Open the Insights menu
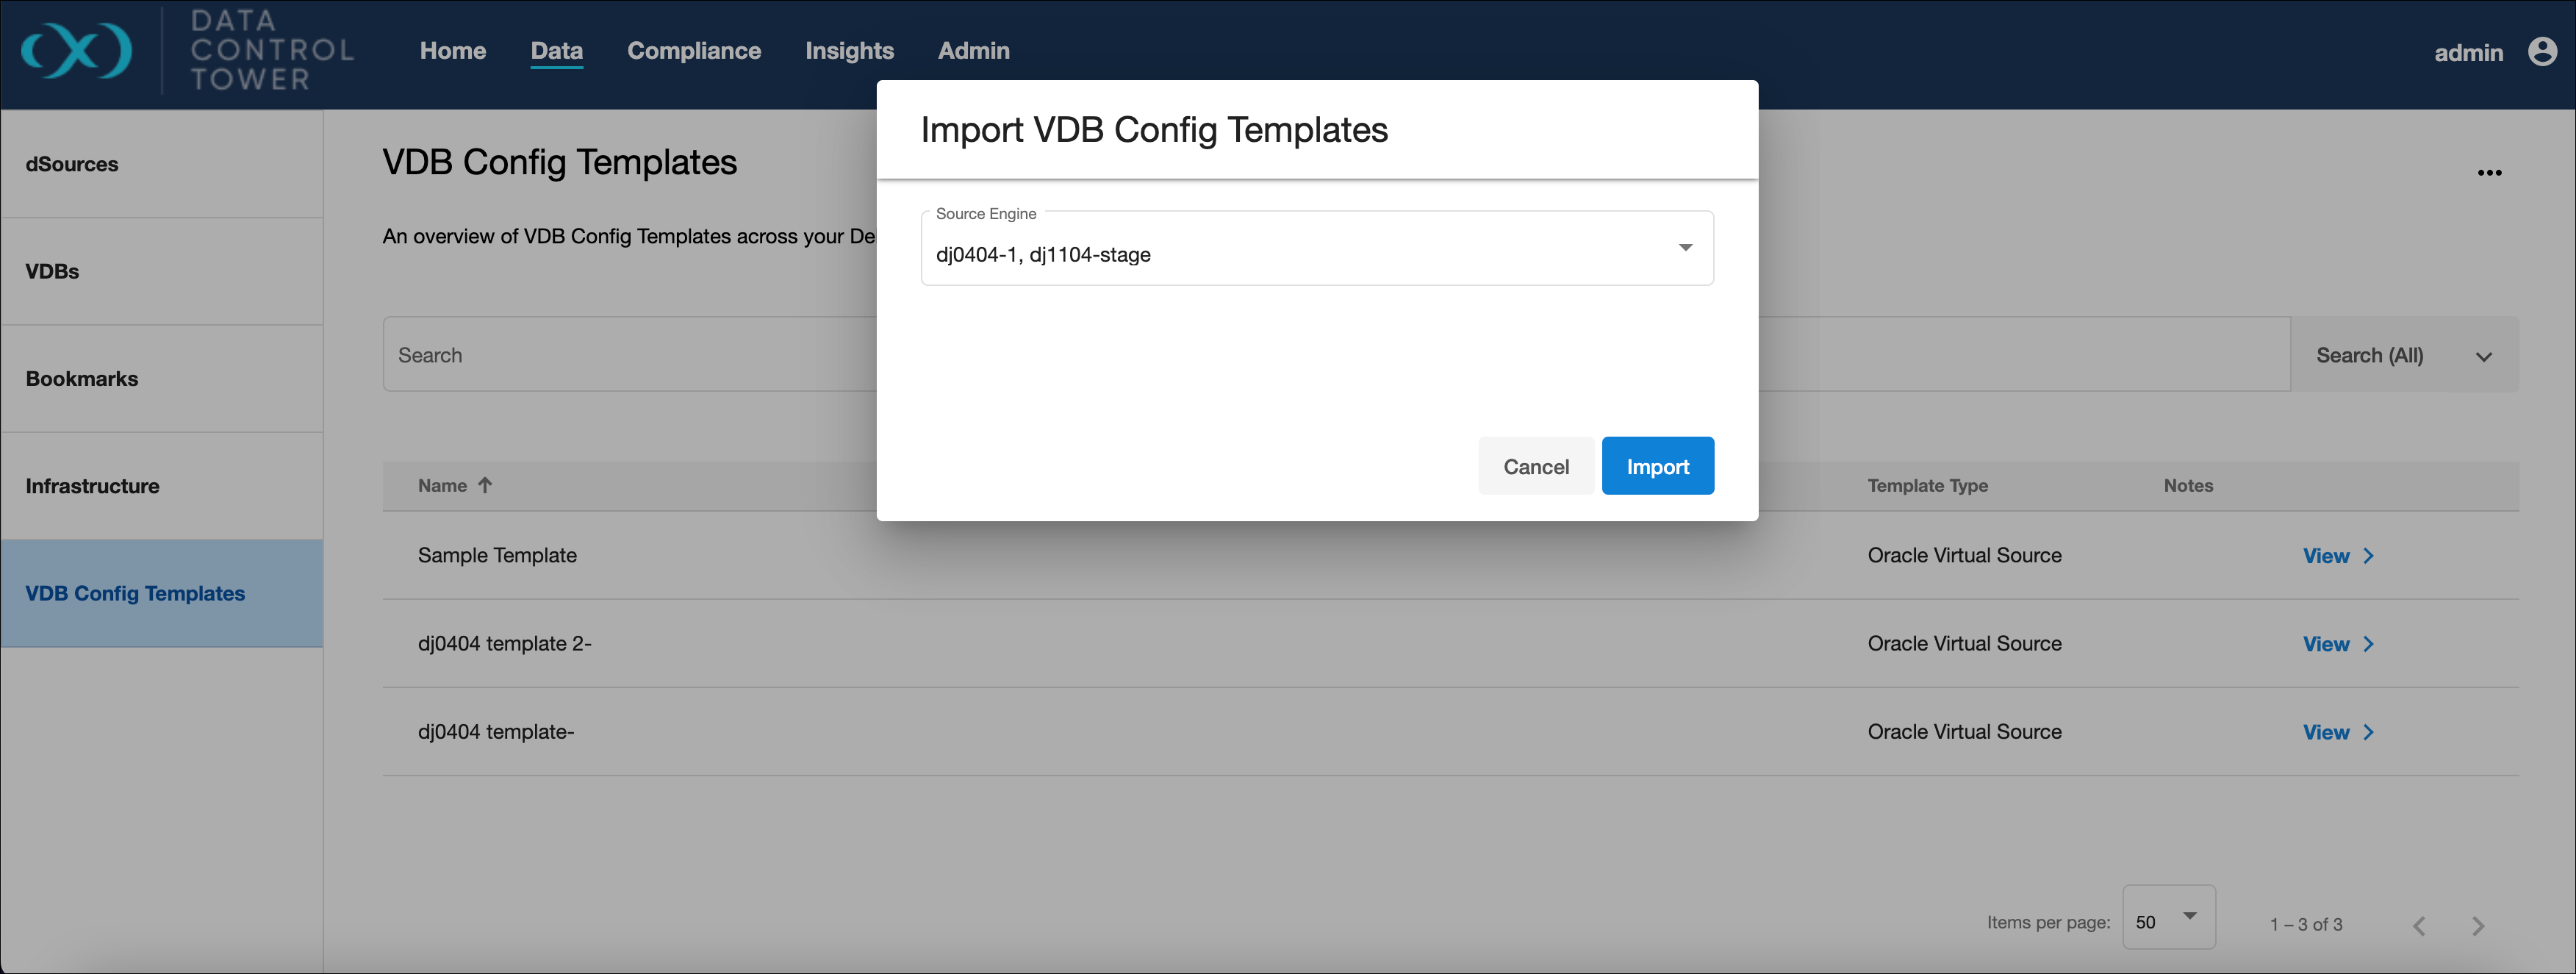This screenshot has width=2576, height=974. pyautogui.click(x=849, y=51)
